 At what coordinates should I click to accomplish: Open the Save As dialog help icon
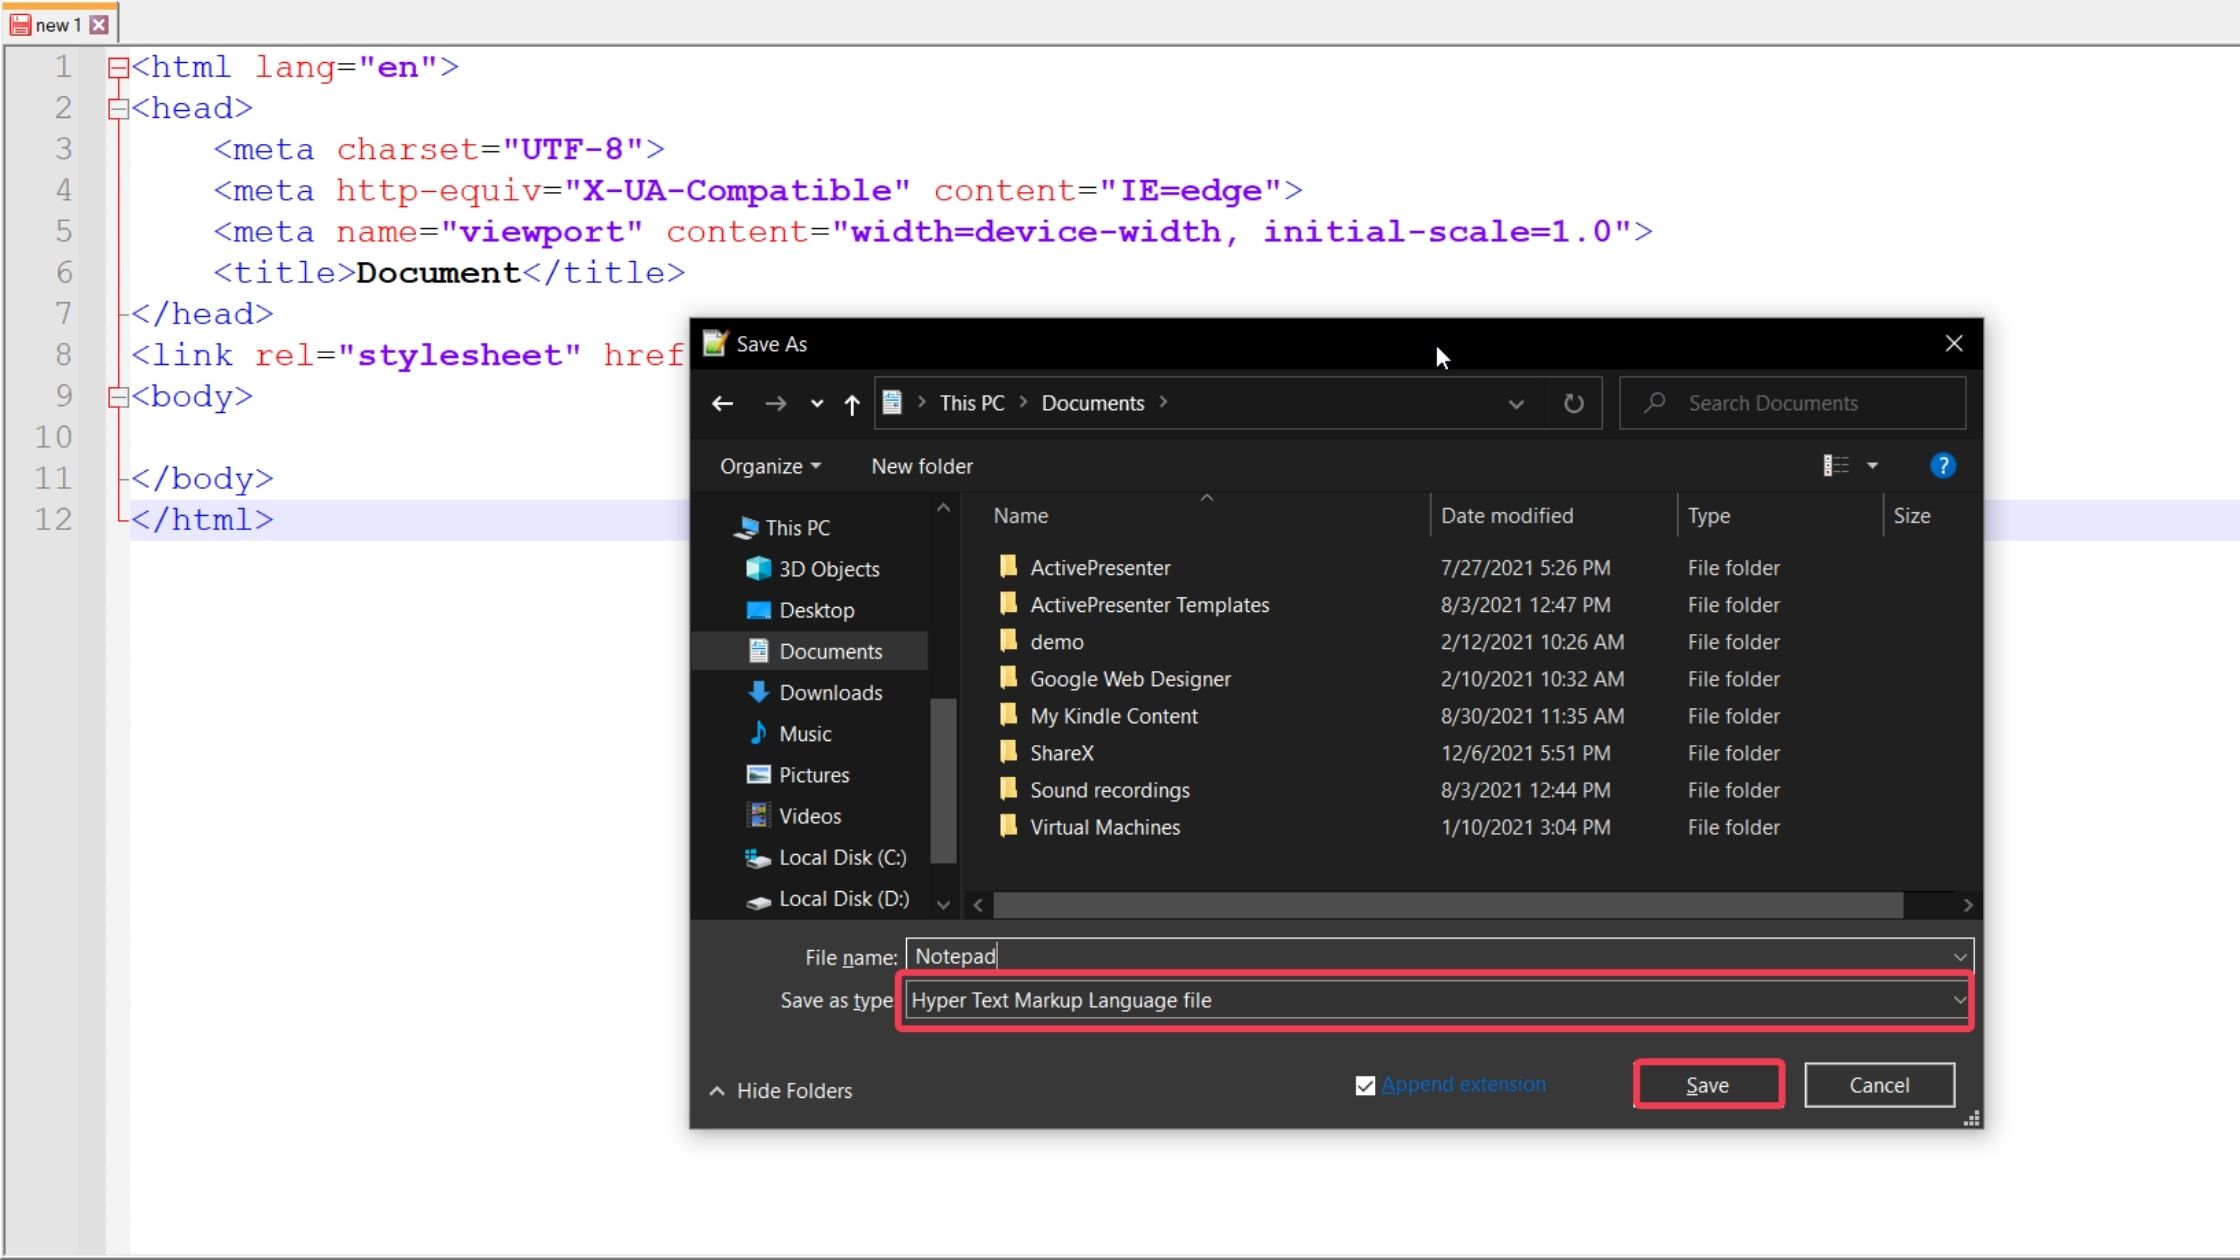(1942, 466)
